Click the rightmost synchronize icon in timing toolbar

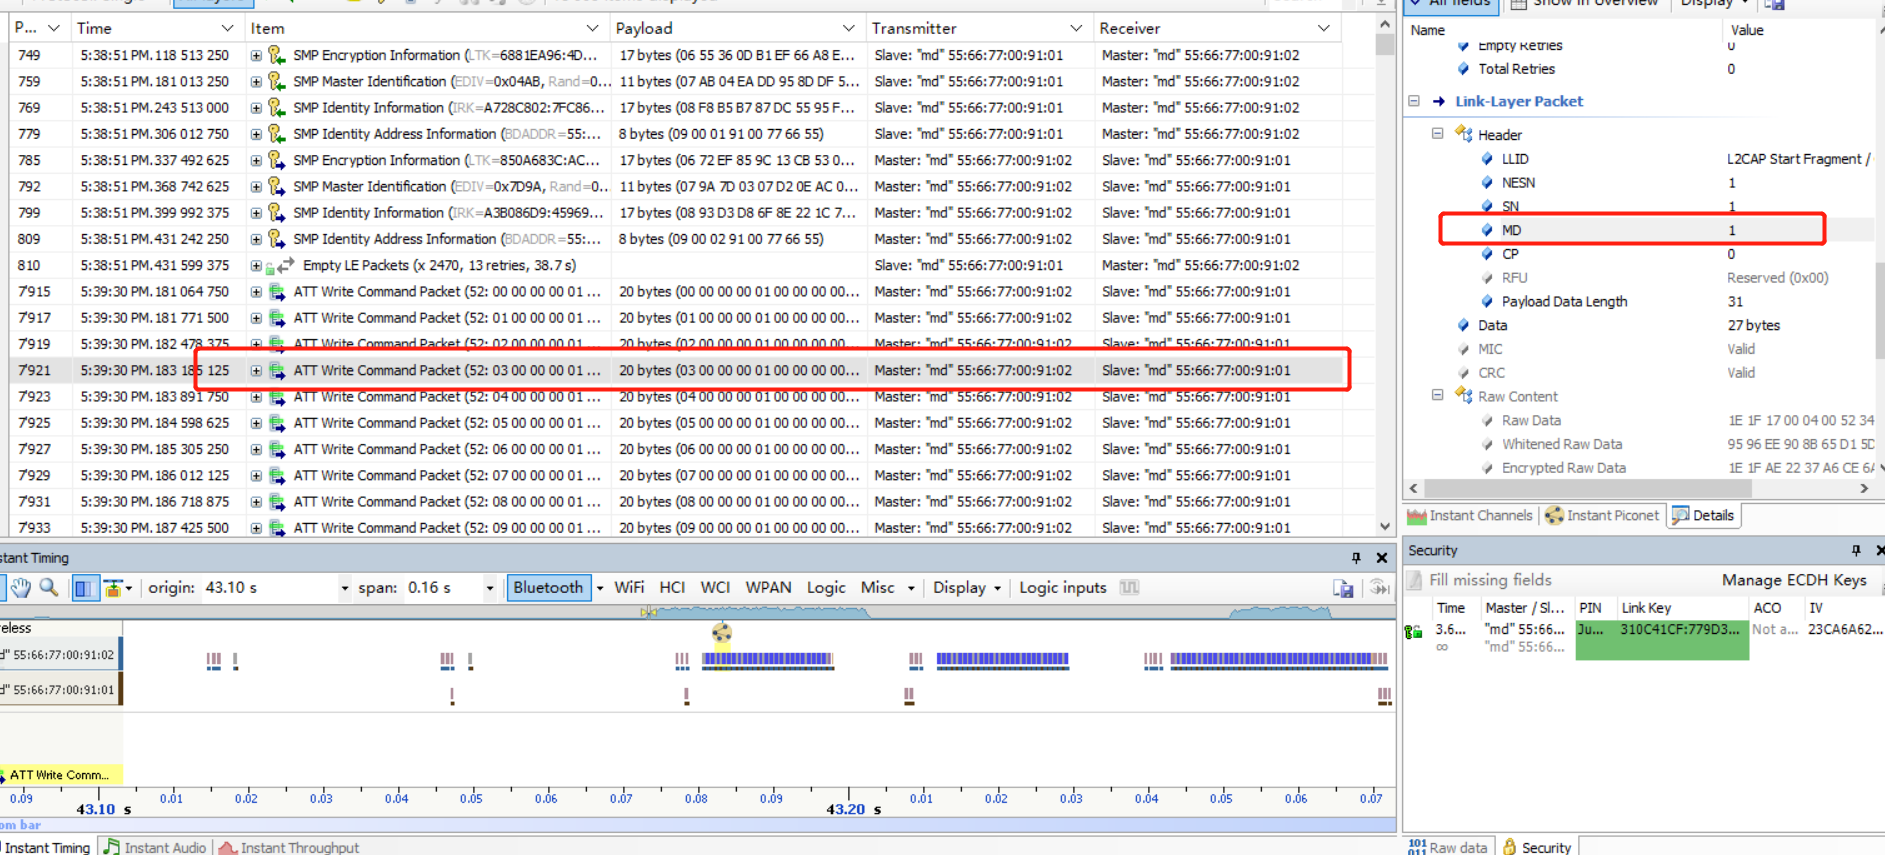1379,588
